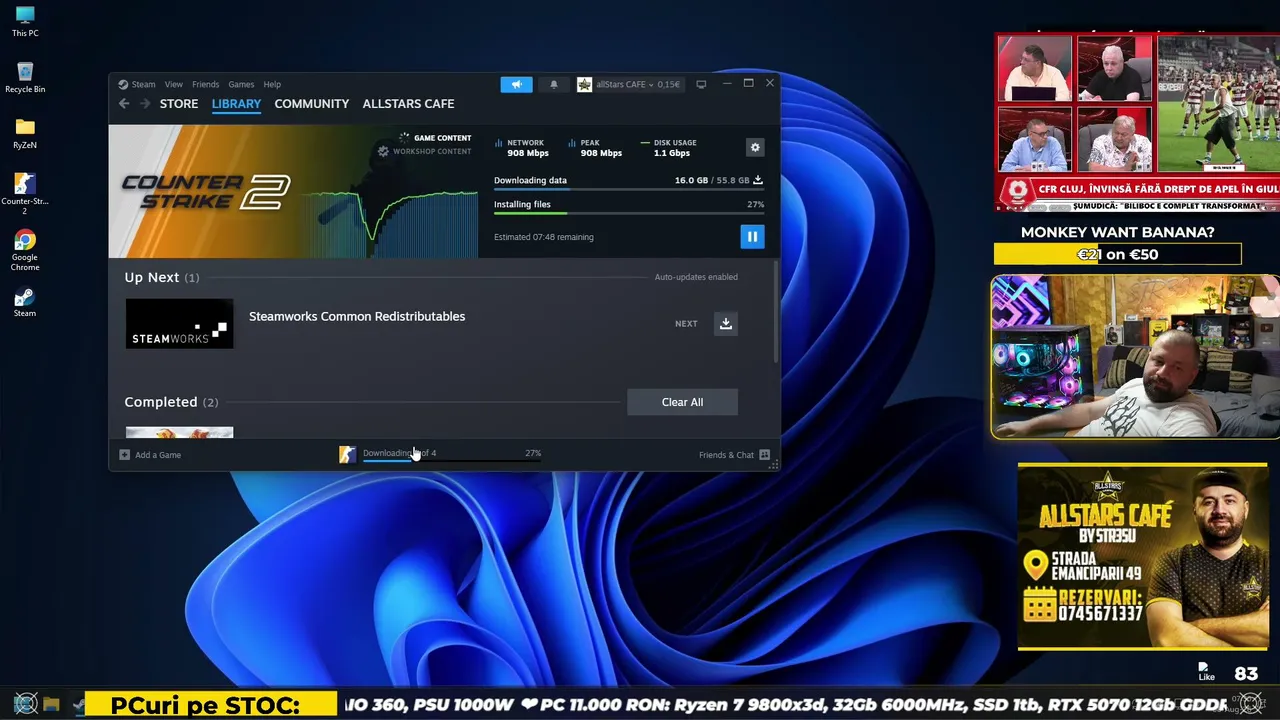Open File Explorer from the taskbar
Screen dimensions: 1280x720
pos(51,704)
